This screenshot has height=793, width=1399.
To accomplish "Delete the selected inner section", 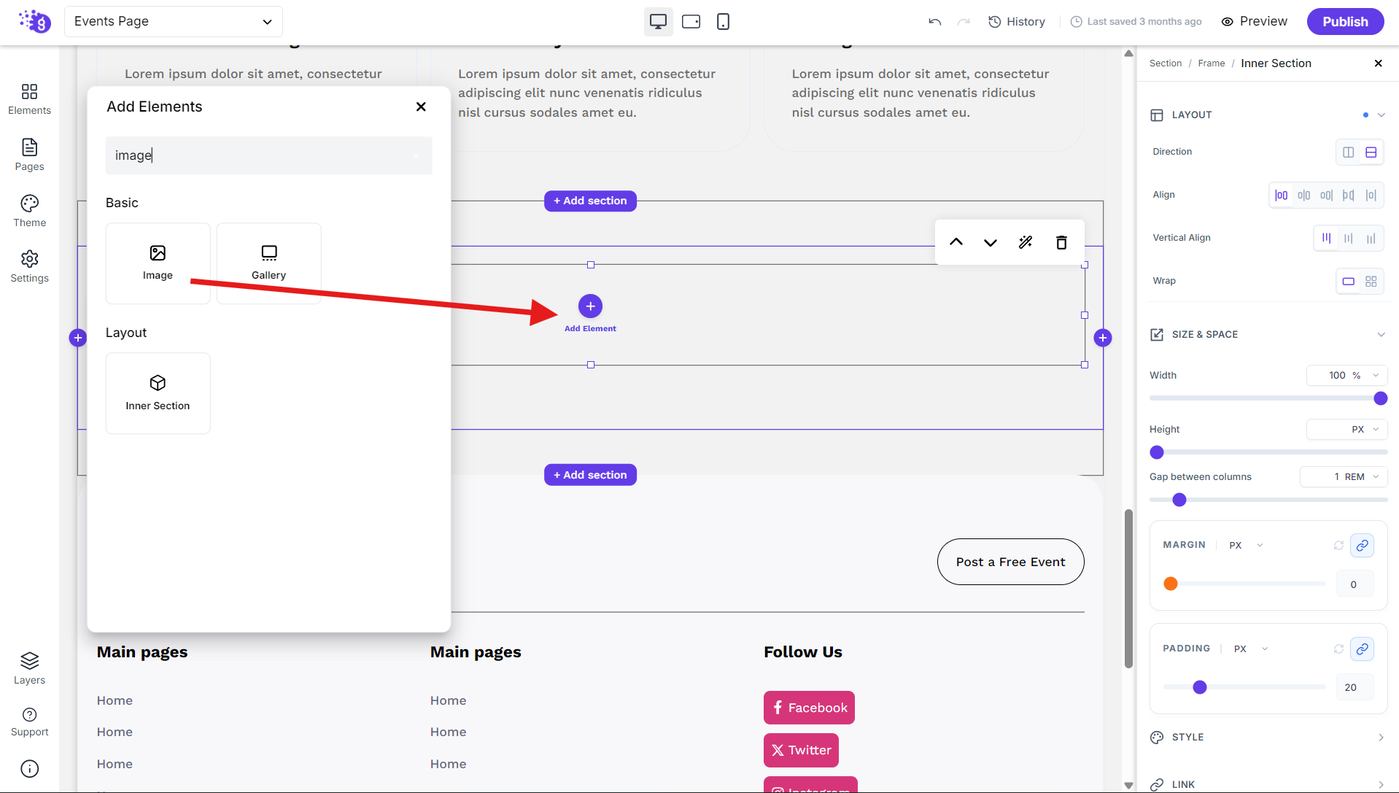I will point(1061,242).
